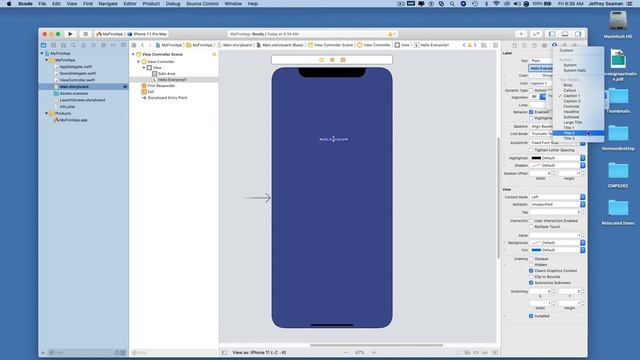Choose Title 3 from font style menu
This screenshot has height=360, width=640.
point(578,138)
